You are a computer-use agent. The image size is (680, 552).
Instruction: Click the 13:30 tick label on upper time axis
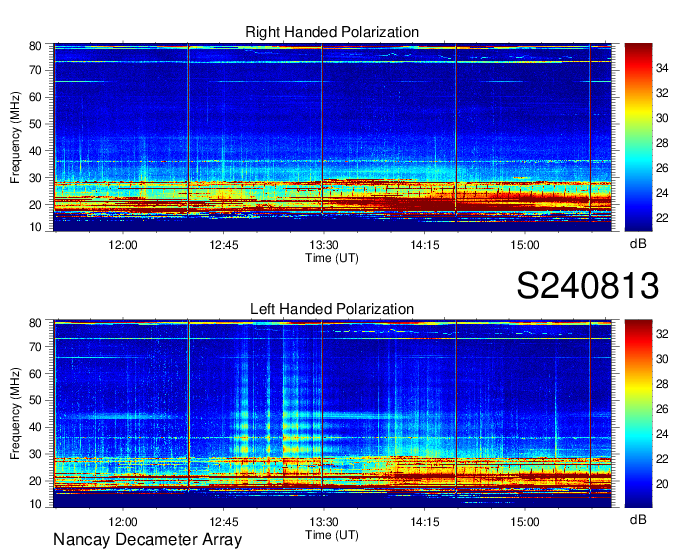[x=324, y=245]
